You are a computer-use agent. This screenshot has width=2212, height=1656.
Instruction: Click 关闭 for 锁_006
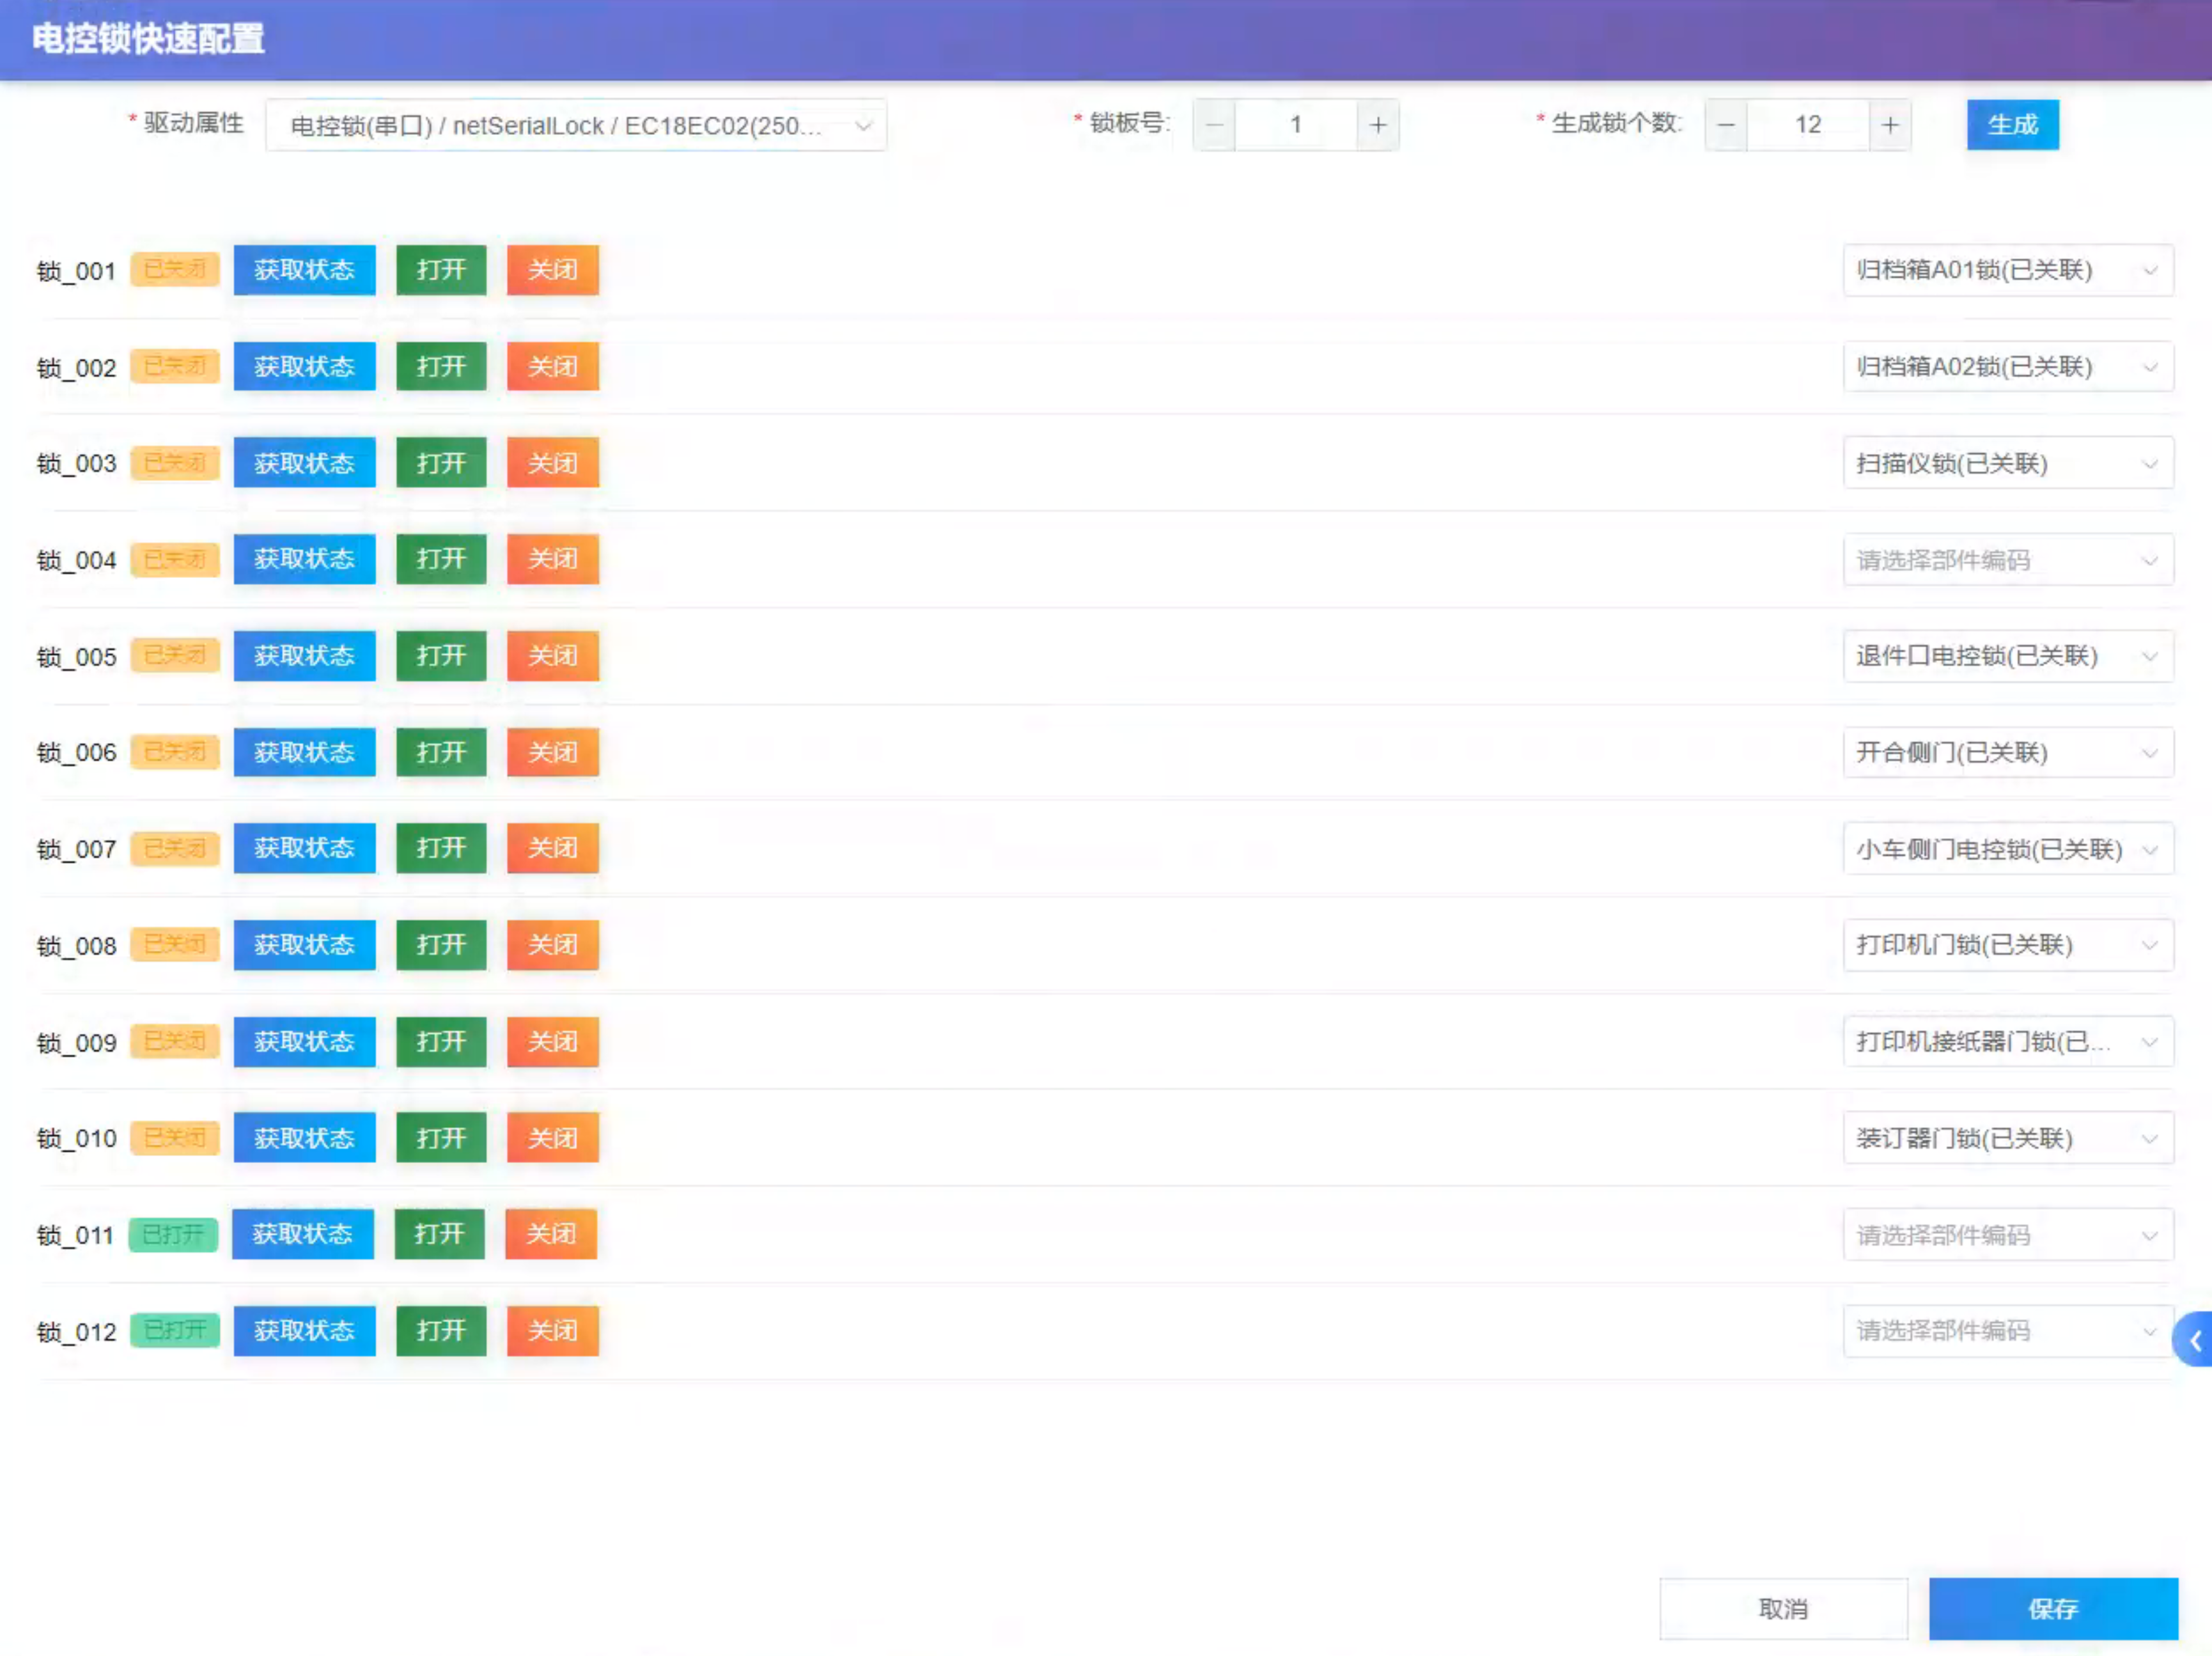553,752
